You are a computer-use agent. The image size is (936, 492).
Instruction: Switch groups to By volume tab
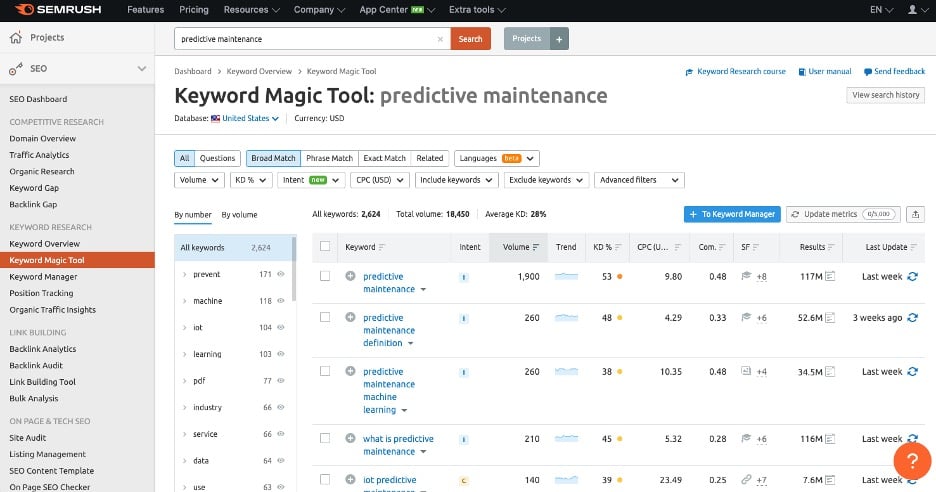click(x=239, y=215)
